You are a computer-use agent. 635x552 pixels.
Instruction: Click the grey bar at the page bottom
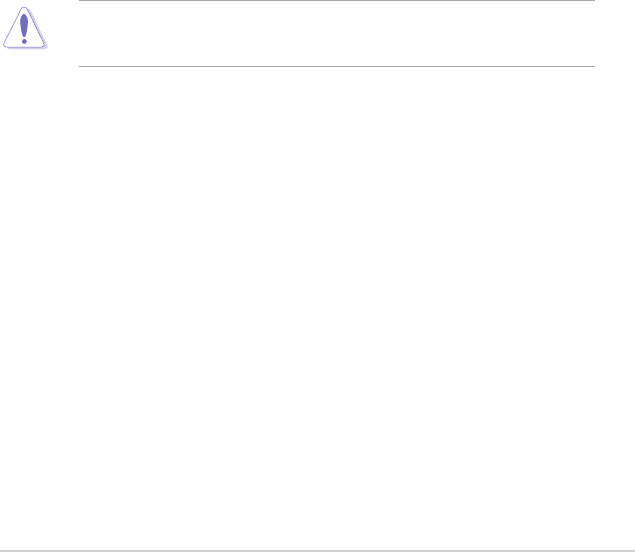click(318, 551)
